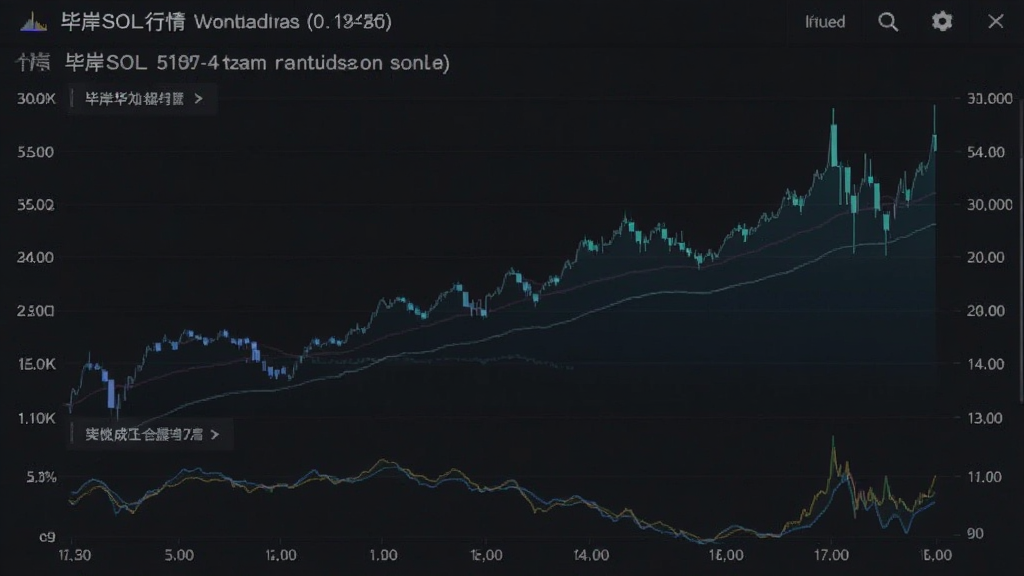Click the "55.00" left price axis label
This screenshot has width=1024, height=576.
click(x=35, y=152)
